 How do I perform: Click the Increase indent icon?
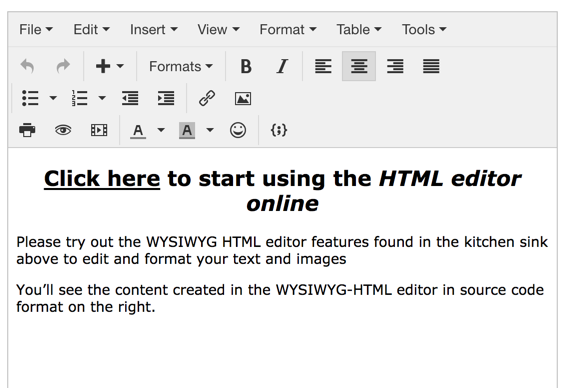[x=166, y=98]
